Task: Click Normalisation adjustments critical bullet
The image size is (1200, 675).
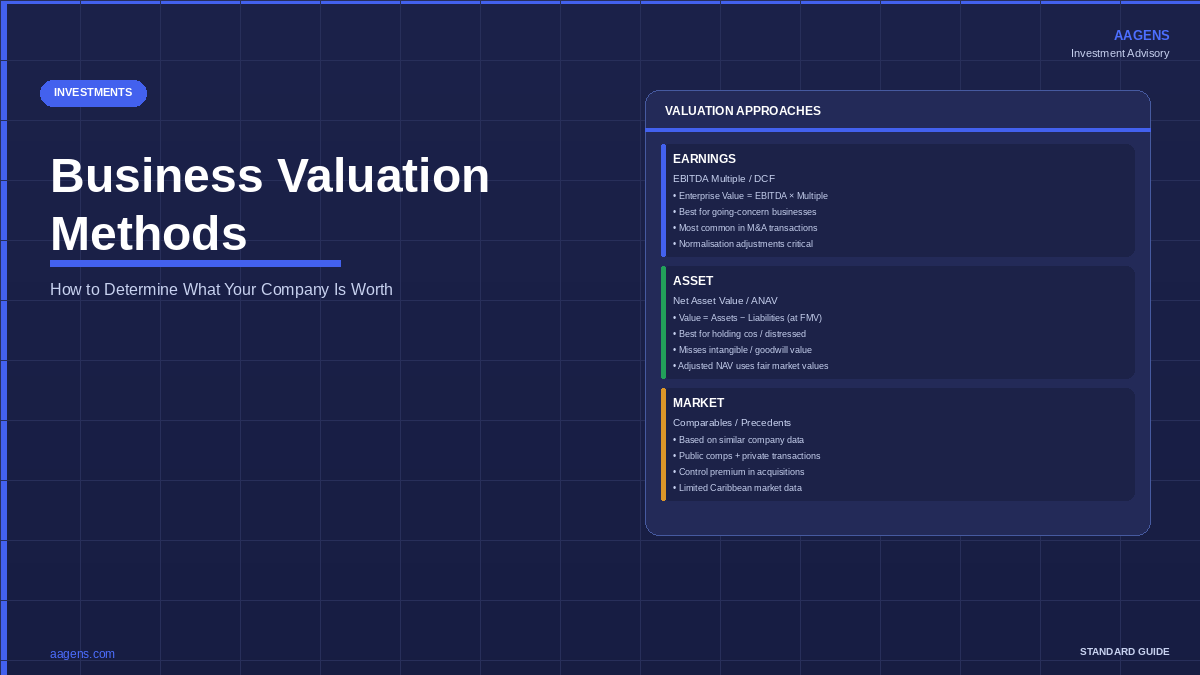Action: (743, 244)
